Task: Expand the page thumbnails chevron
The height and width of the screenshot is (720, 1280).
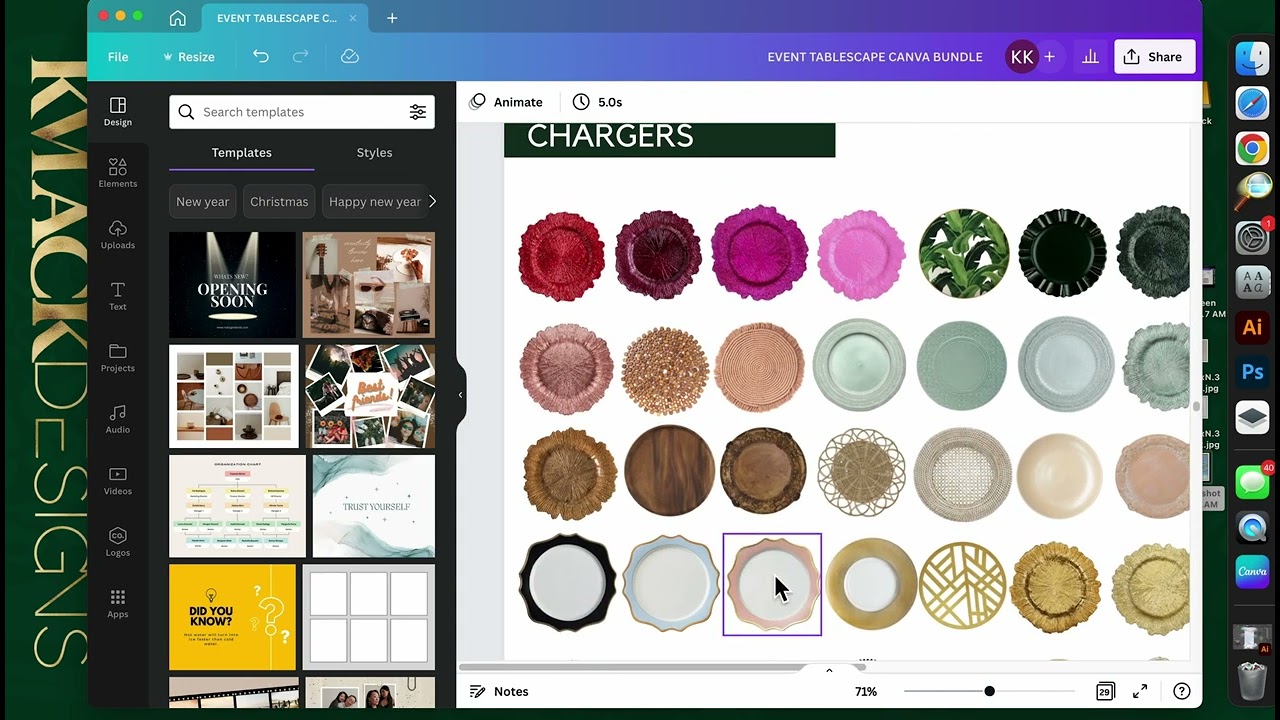Action: tap(829, 670)
